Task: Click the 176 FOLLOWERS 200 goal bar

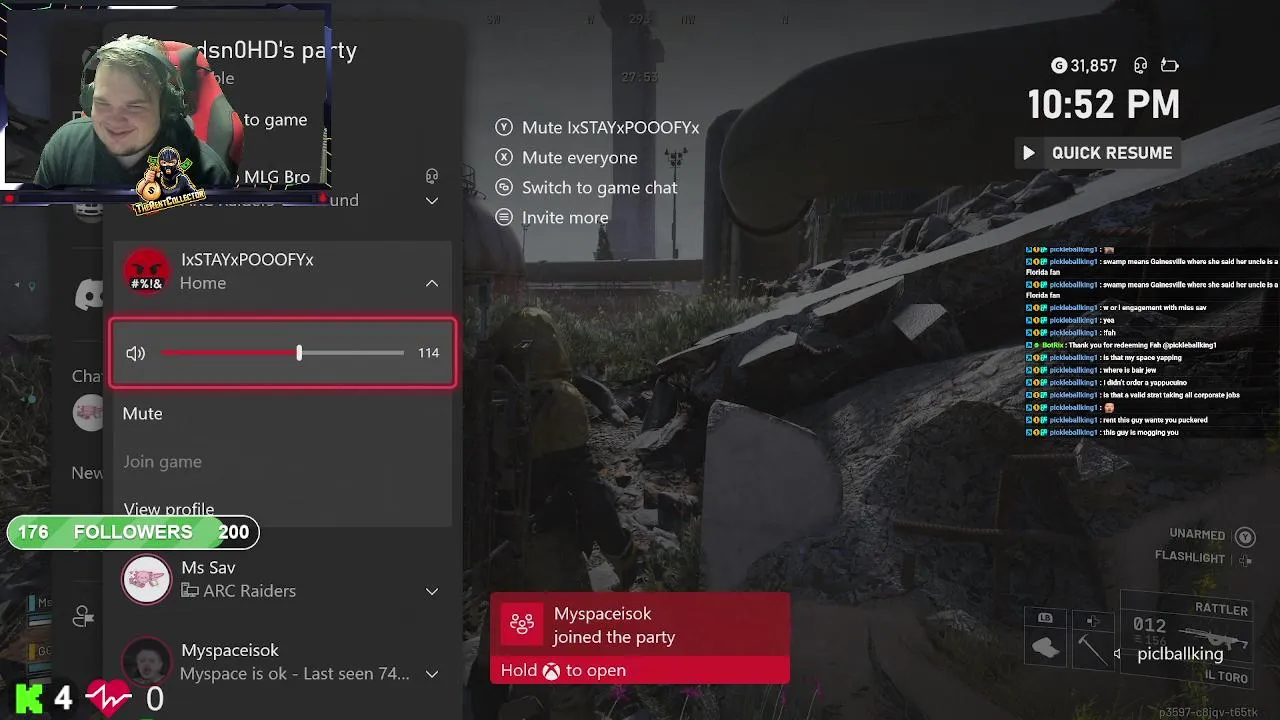Action: [x=133, y=532]
